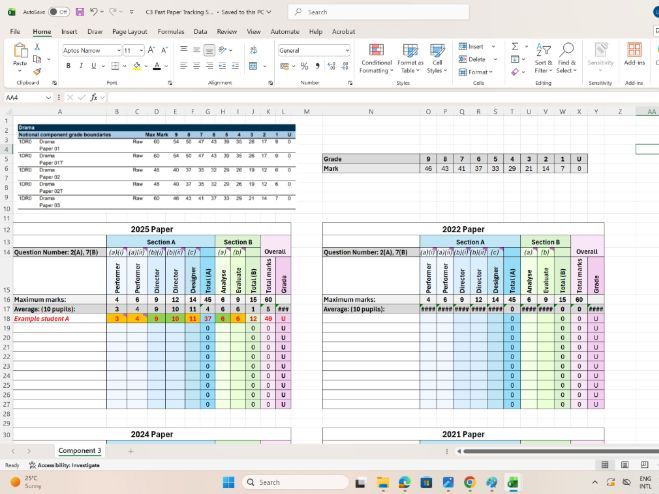Click the Accounting Number Format icon
Image resolution: width=659 pixels, height=494 pixels.
pos(285,66)
